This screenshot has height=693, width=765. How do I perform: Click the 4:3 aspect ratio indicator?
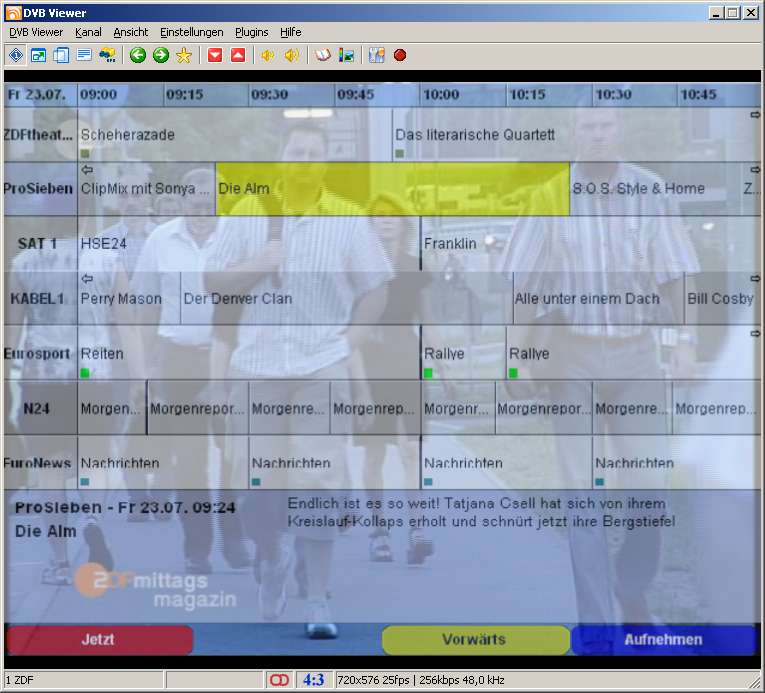click(313, 679)
